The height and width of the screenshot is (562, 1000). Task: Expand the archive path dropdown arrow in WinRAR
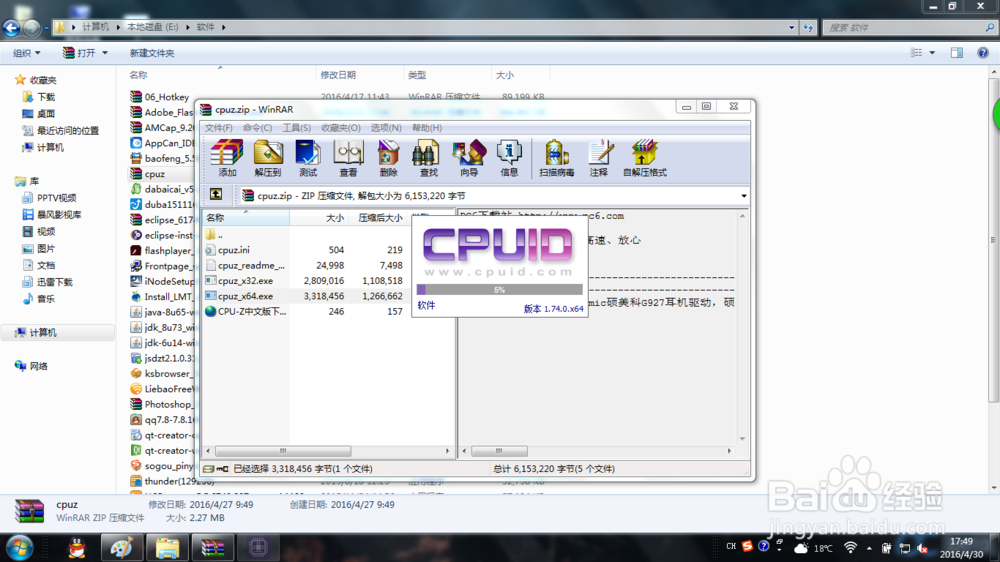(744, 196)
